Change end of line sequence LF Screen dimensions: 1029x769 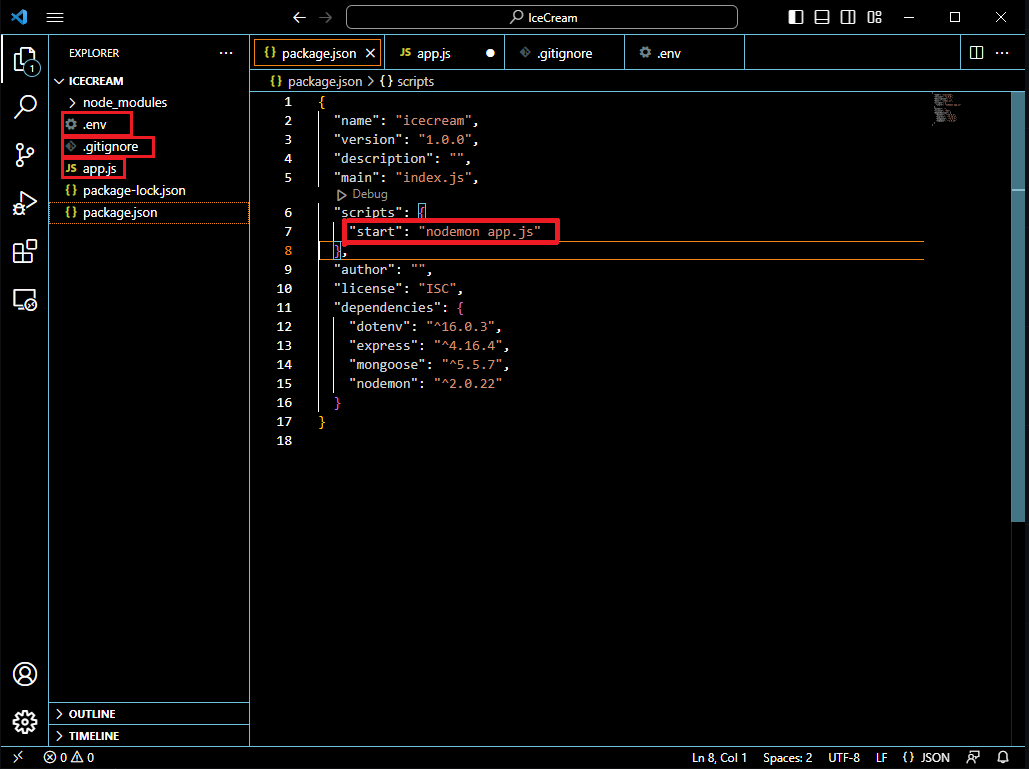click(882, 758)
